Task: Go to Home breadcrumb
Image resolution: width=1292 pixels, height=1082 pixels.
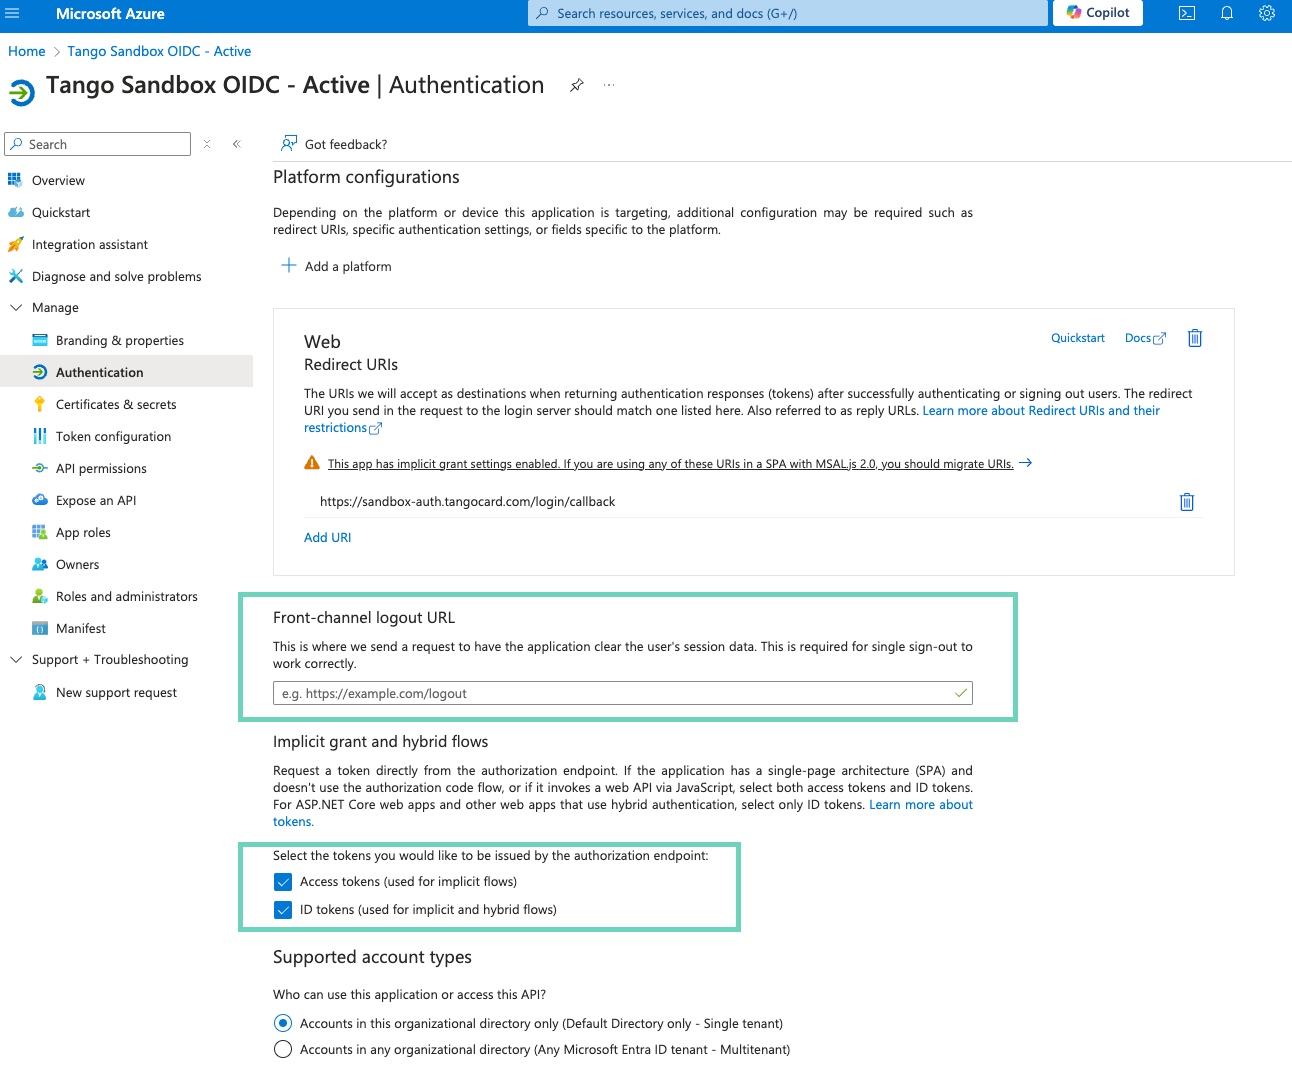Action: [x=27, y=51]
